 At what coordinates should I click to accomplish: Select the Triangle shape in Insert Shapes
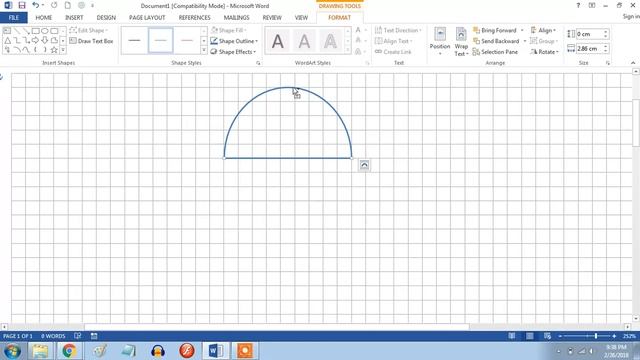(x=7, y=40)
